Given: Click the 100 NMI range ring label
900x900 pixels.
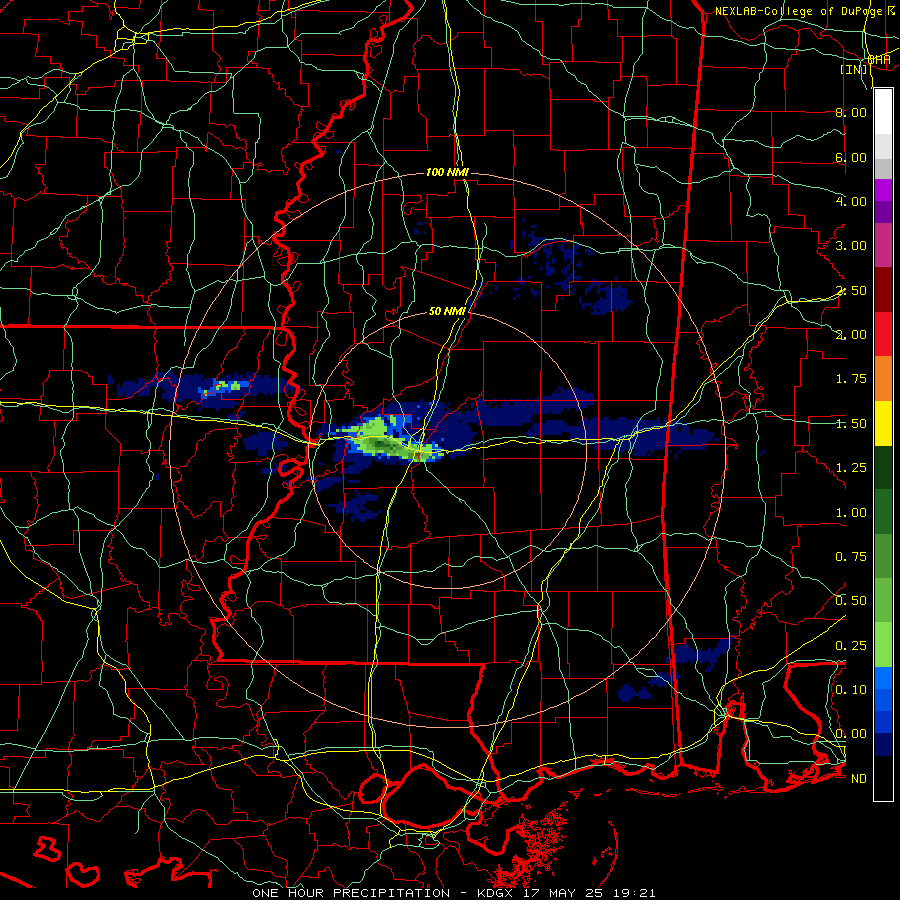Looking at the screenshot, I should tap(447, 172).
